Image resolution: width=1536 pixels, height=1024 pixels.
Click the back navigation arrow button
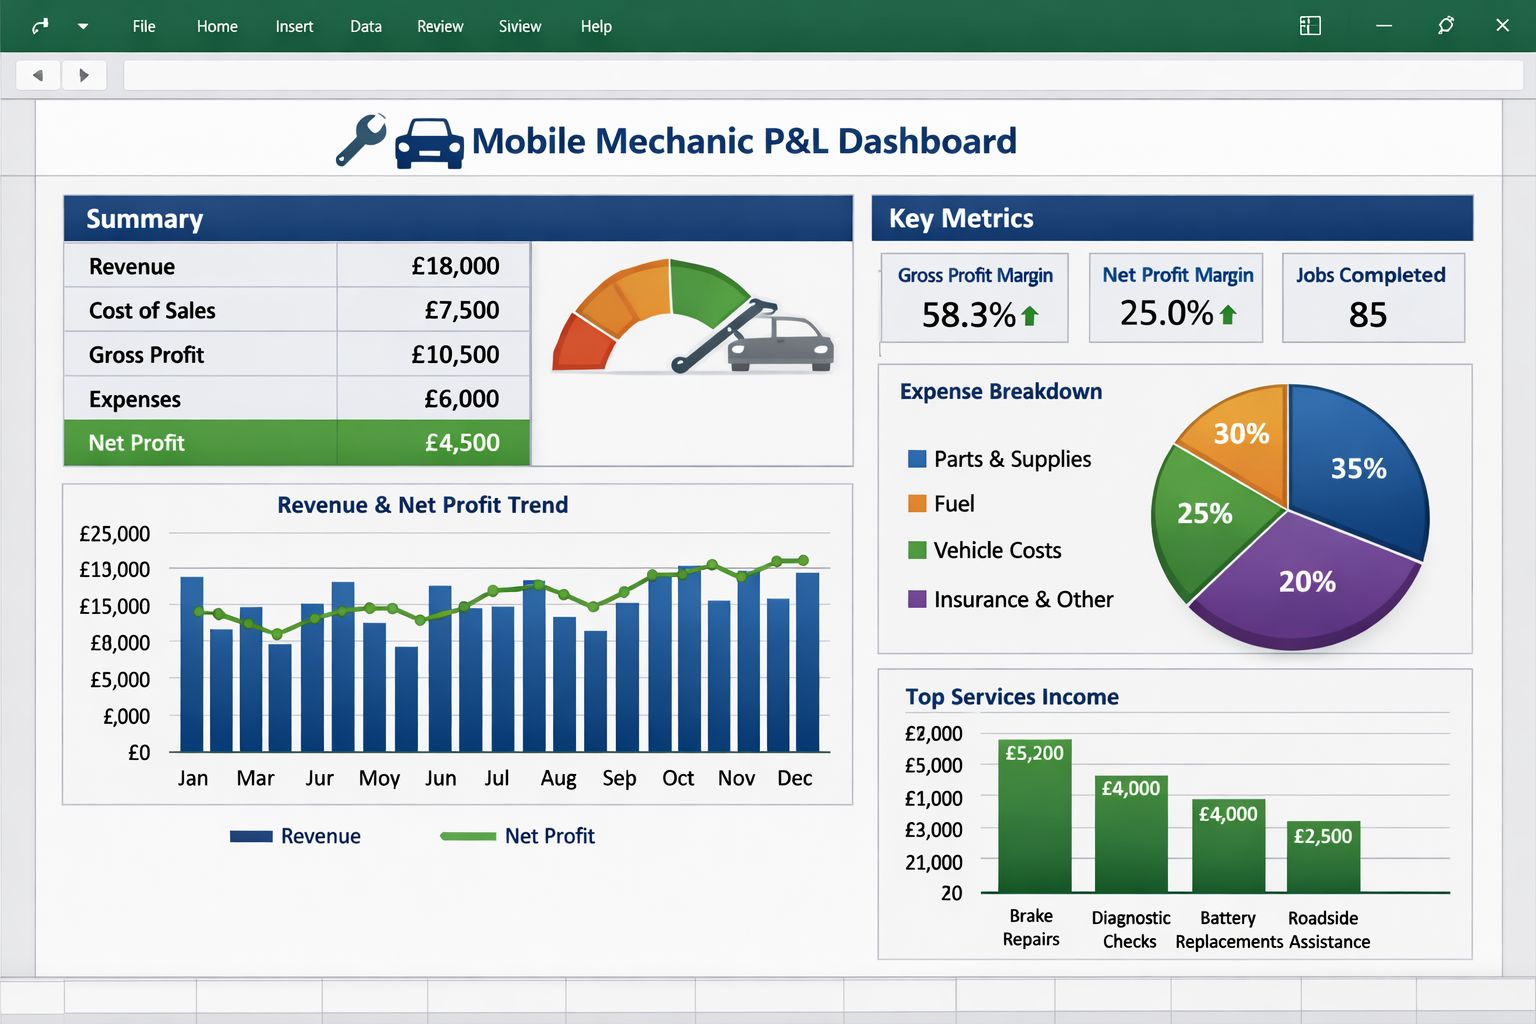click(38, 75)
